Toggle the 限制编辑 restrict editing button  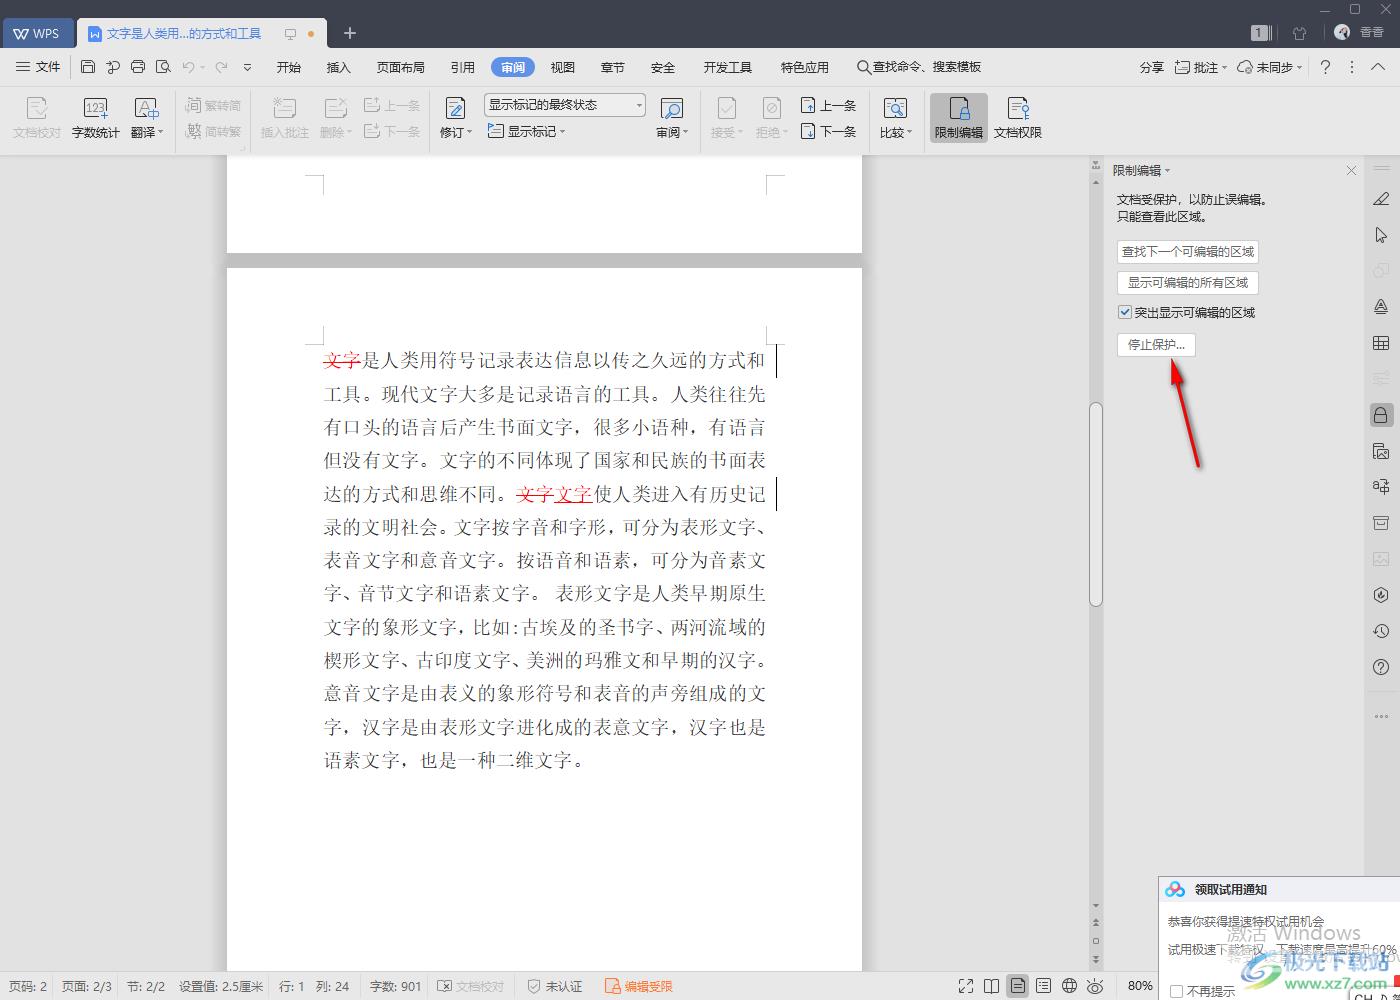[959, 118]
